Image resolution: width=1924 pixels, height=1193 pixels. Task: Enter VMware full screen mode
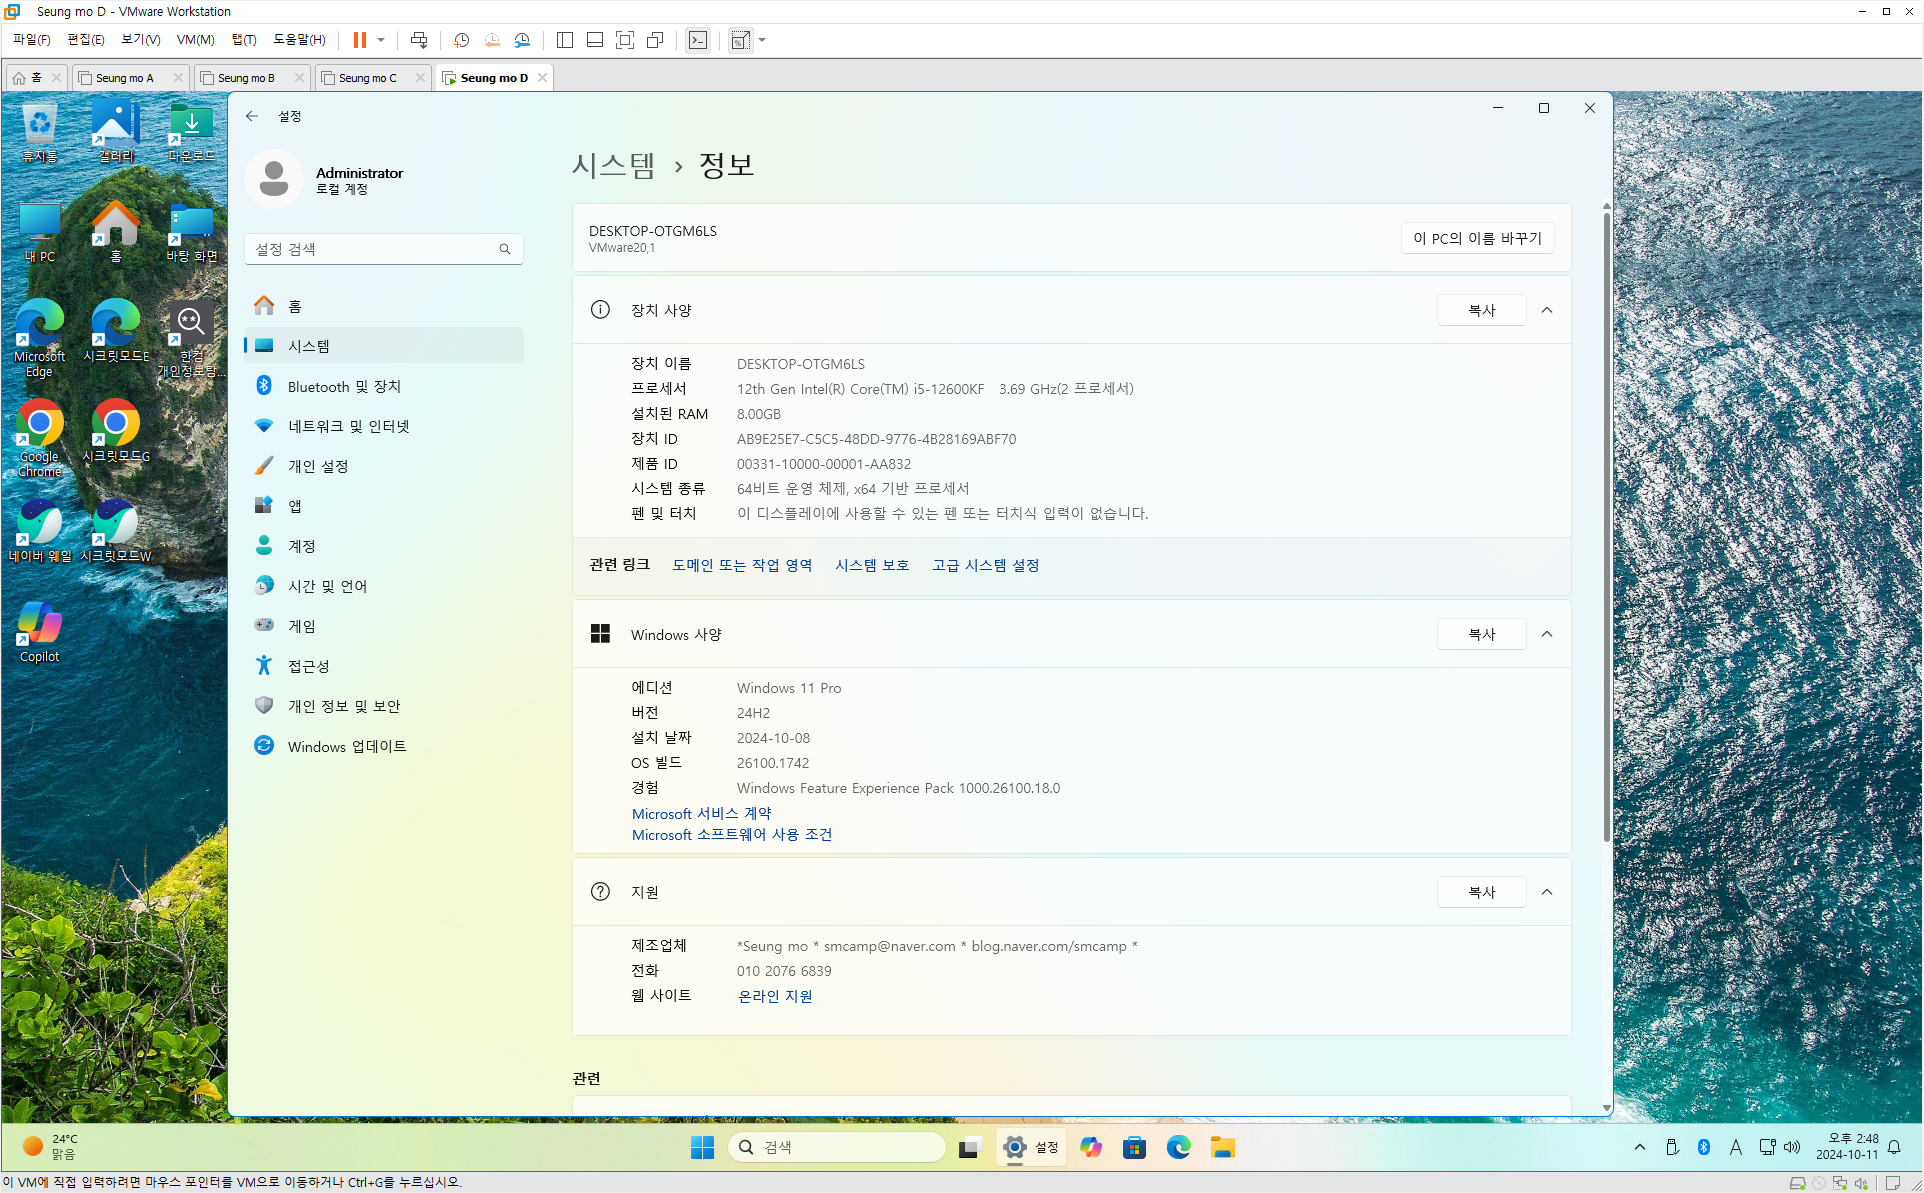625,40
